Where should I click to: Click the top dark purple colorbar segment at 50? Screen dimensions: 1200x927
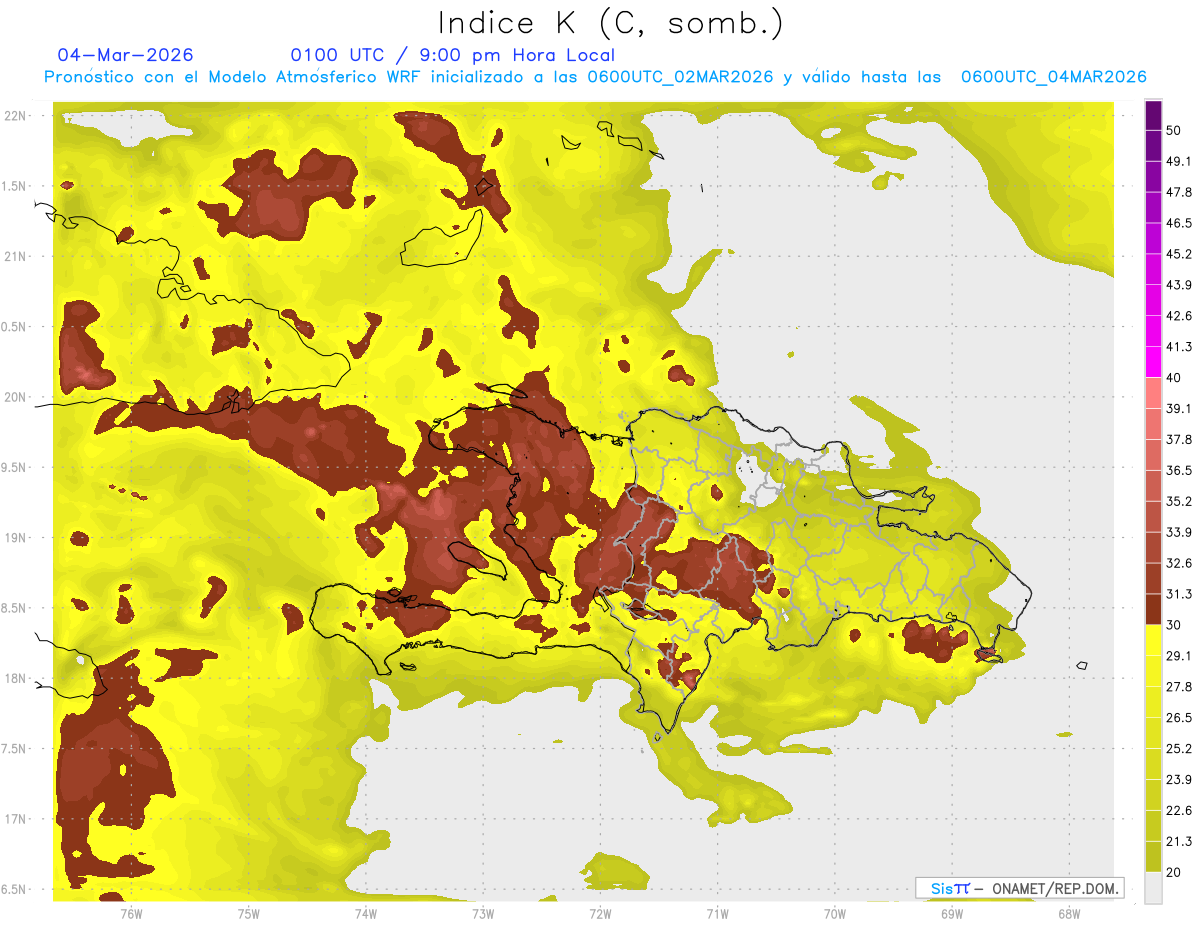pyautogui.click(x=1153, y=116)
